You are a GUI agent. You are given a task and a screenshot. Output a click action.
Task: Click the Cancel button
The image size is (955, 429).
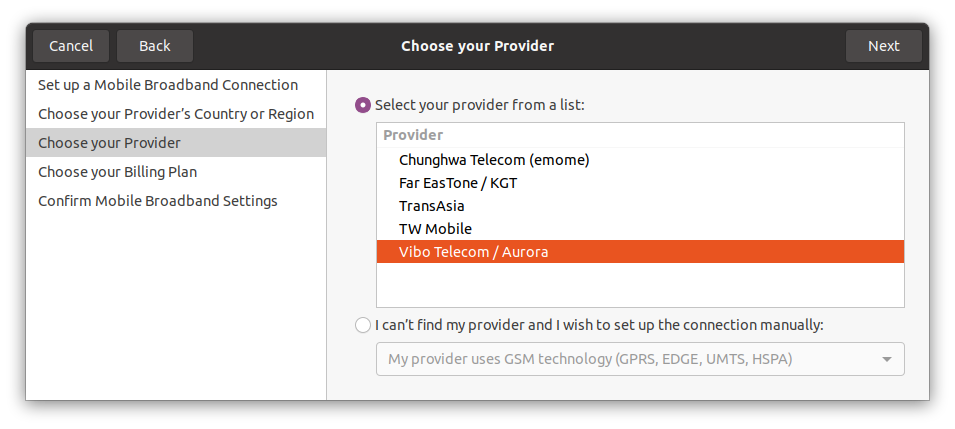click(x=71, y=46)
